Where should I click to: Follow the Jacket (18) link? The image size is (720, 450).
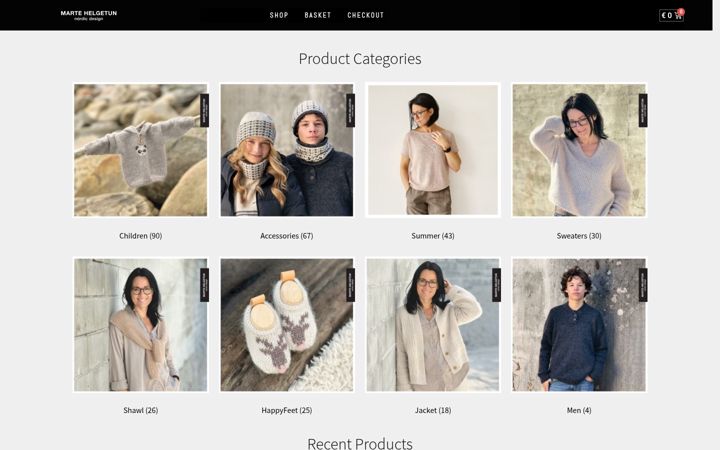[433, 410]
